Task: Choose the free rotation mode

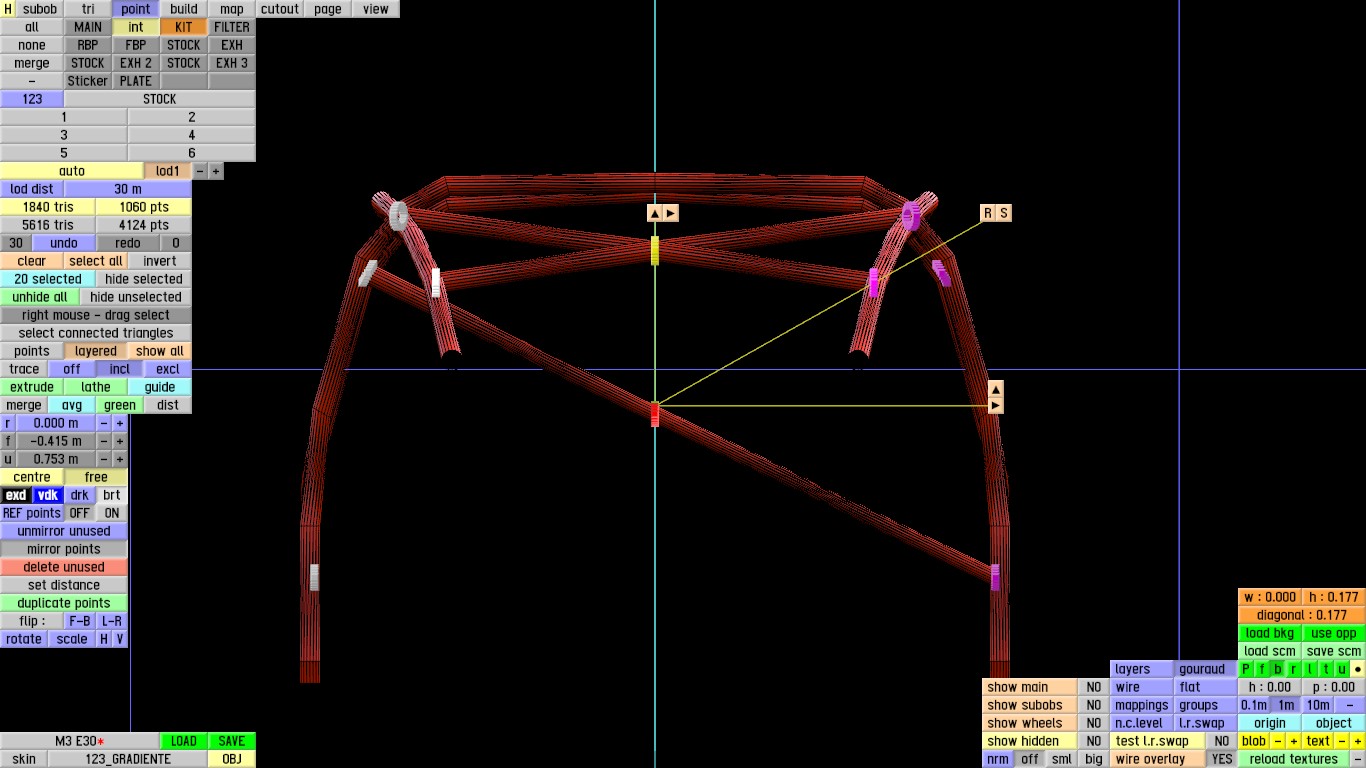Action: (96, 477)
